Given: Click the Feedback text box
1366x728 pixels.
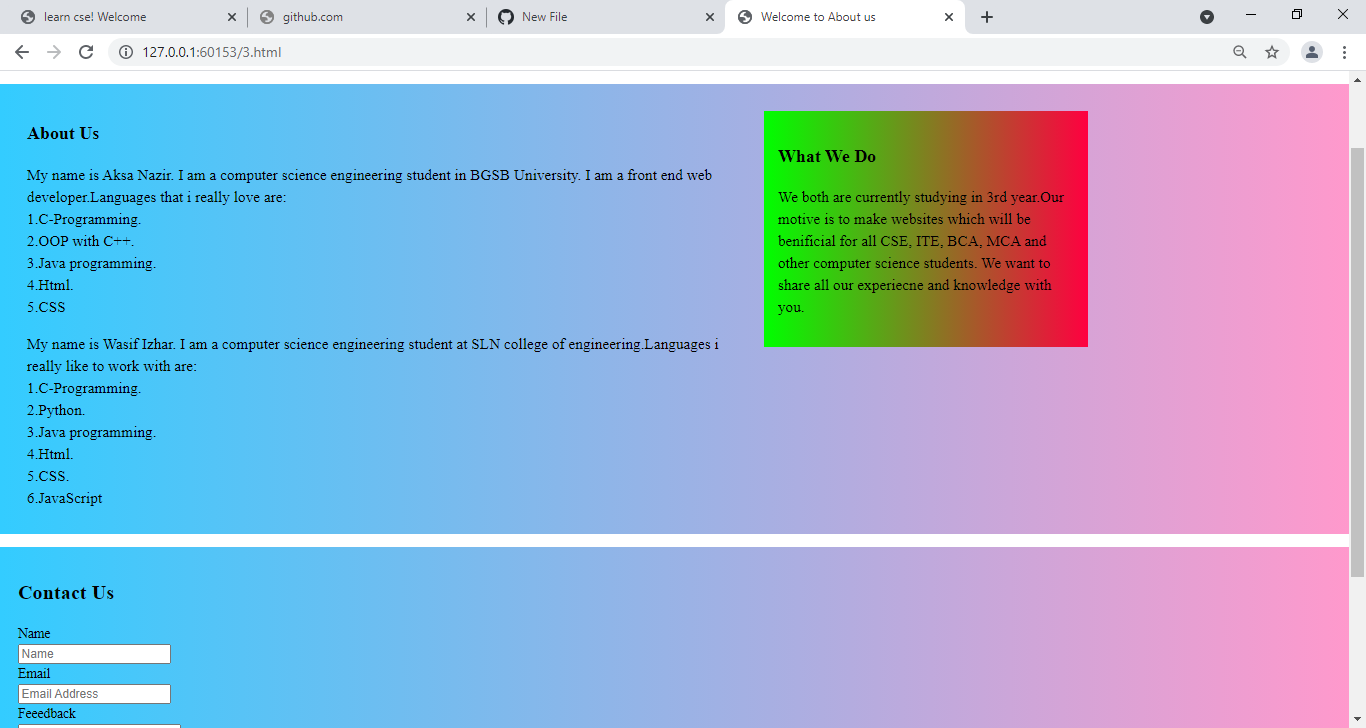Looking at the screenshot, I should [x=97, y=725].
